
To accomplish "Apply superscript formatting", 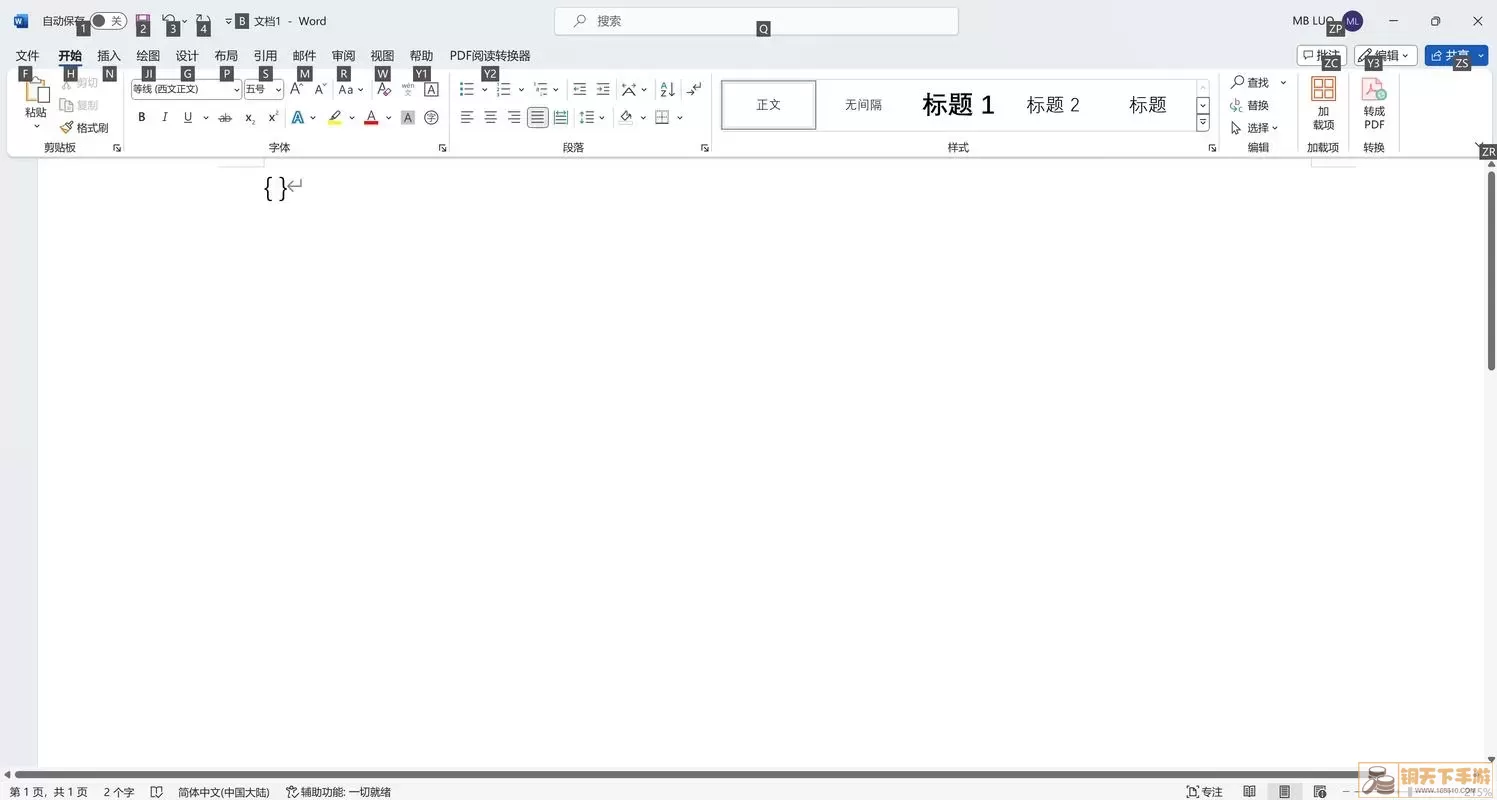I will tap(273, 118).
